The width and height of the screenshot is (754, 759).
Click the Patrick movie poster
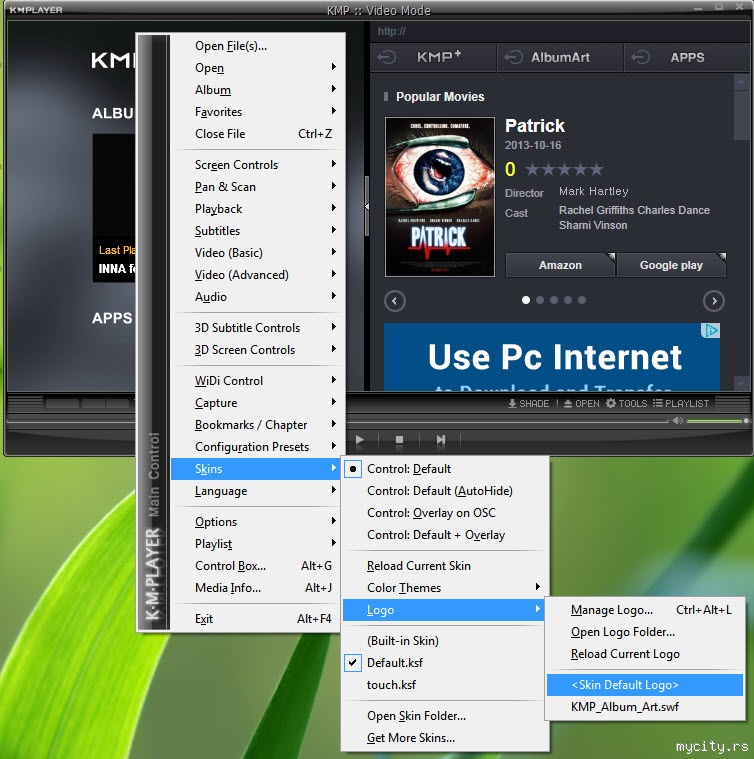tap(439, 197)
